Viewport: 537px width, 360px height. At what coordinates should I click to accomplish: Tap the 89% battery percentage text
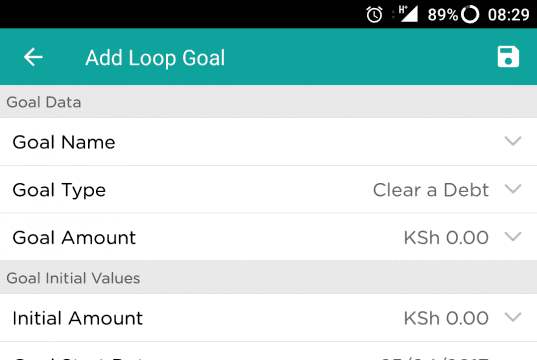click(442, 15)
